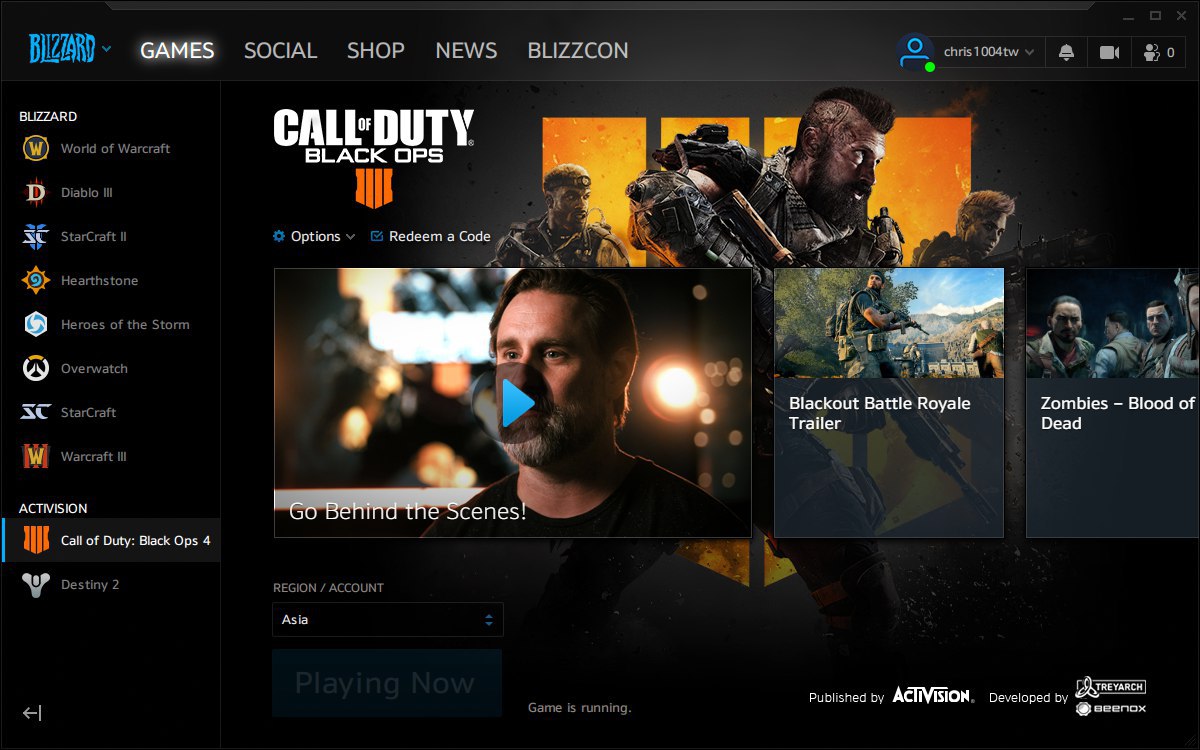Expand the chris1004tw account dropdown
The height and width of the screenshot is (750, 1200).
tap(989, 52)
